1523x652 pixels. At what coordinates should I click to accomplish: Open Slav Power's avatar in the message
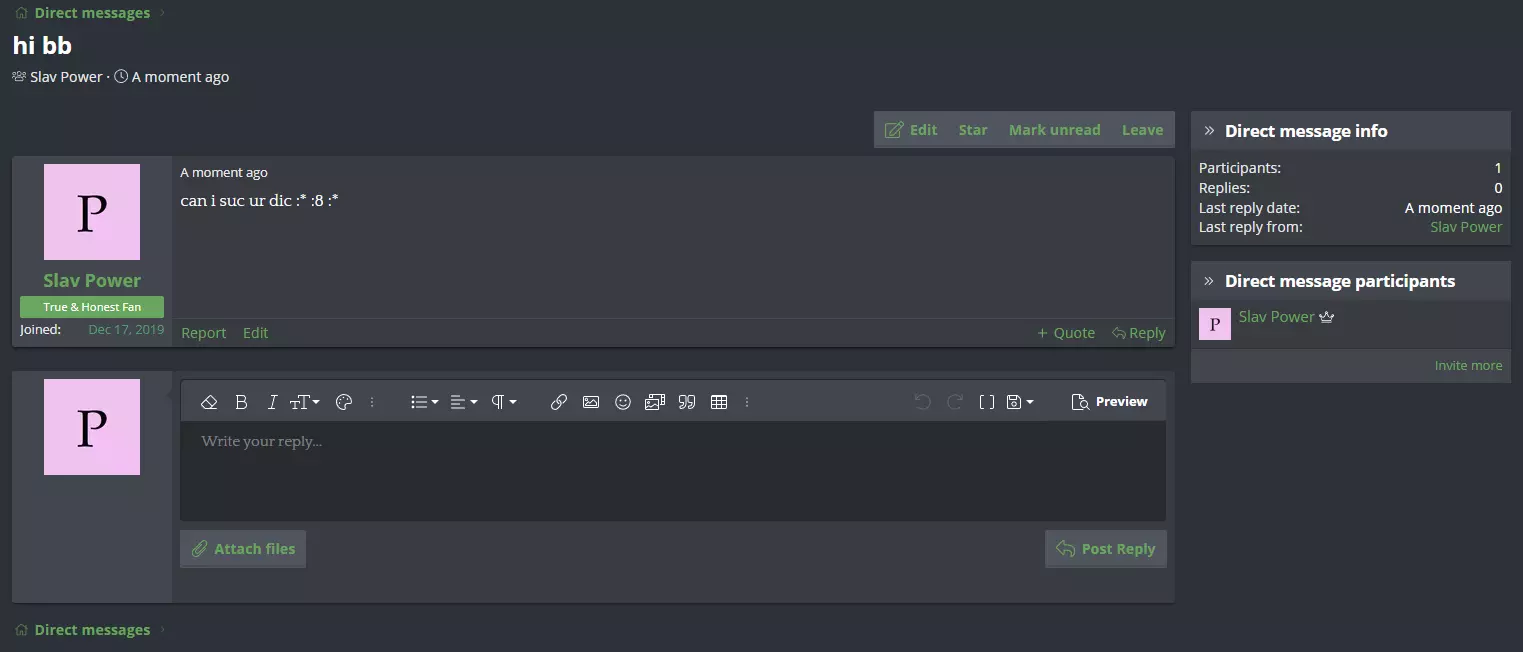(x=92, y=212)
